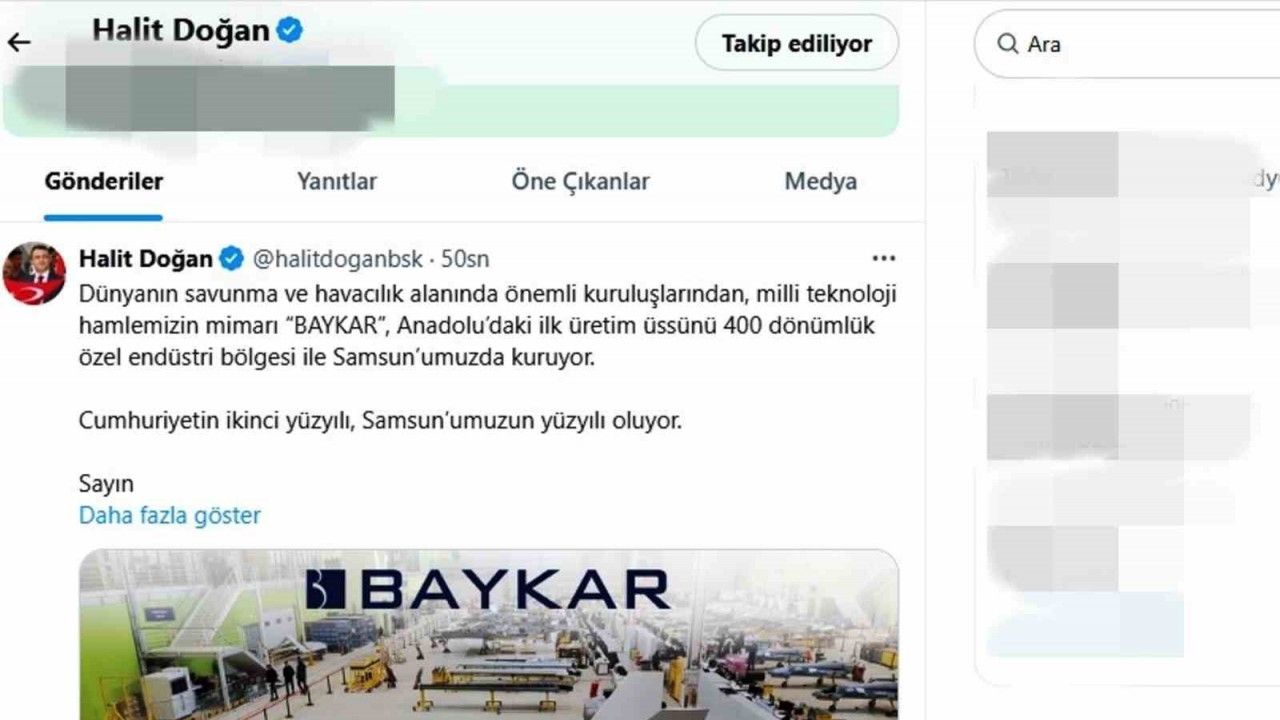
Task: Toggle the Takip ediliyor follow button
Action: point(797,43)
